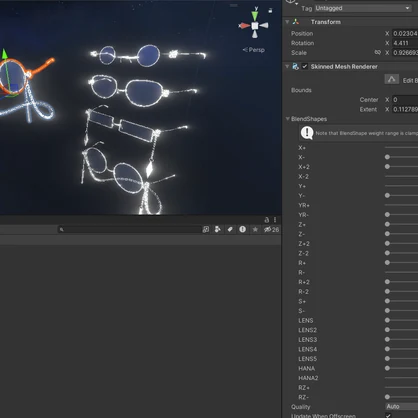Edit the Rotation X value 4.411
This screenshot has height=418, width=418.
405,43
